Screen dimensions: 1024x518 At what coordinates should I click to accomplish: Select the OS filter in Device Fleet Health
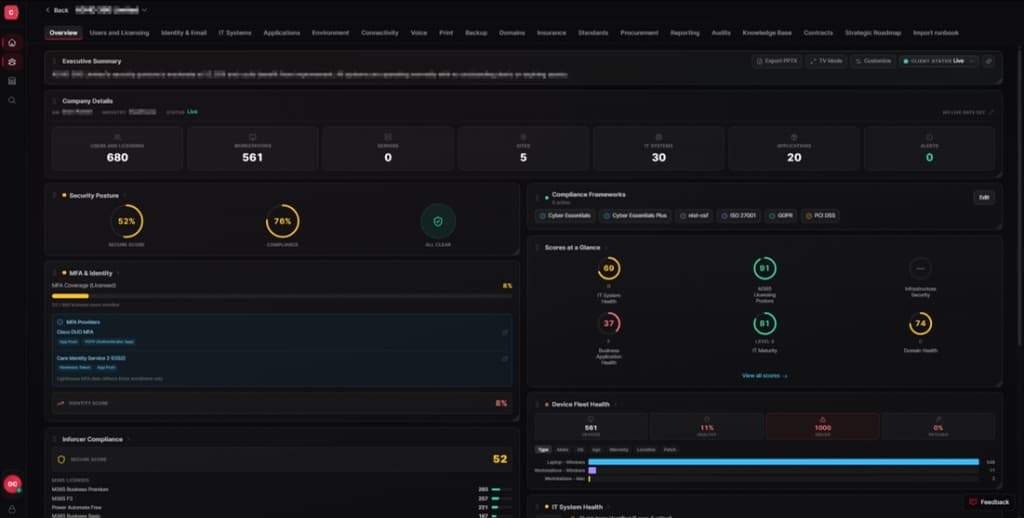click(x=580, y=450)
